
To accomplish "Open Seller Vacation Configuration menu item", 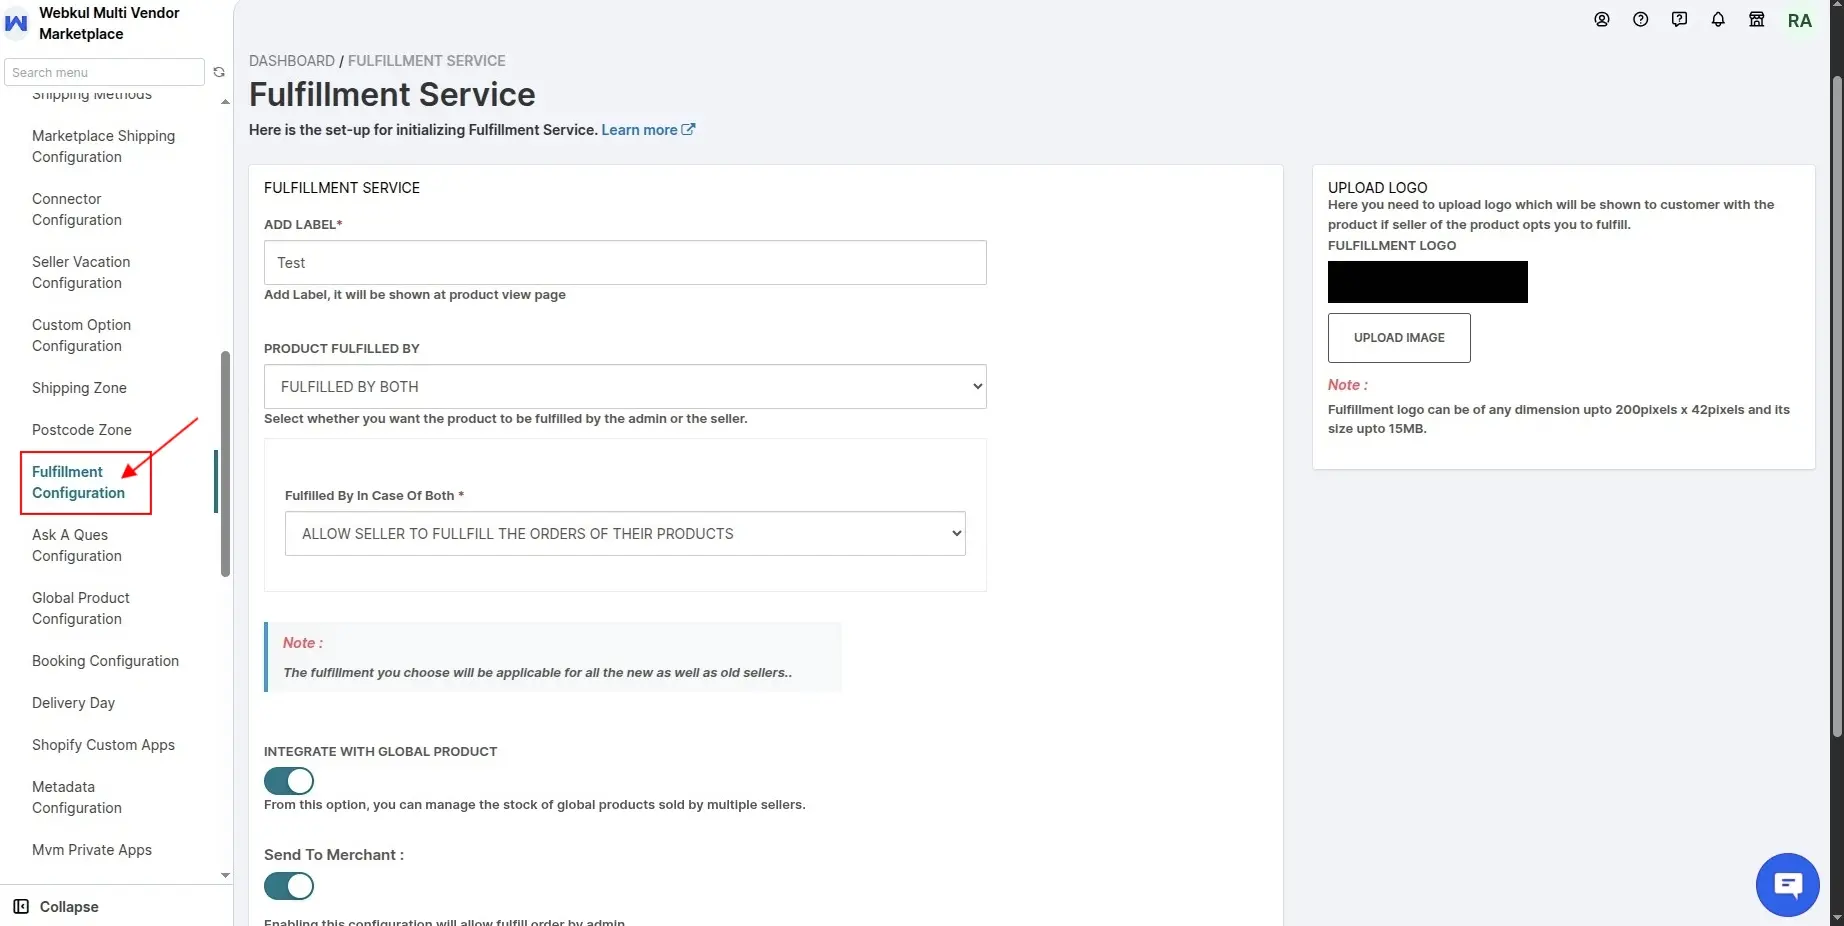I will coord(81,272).
